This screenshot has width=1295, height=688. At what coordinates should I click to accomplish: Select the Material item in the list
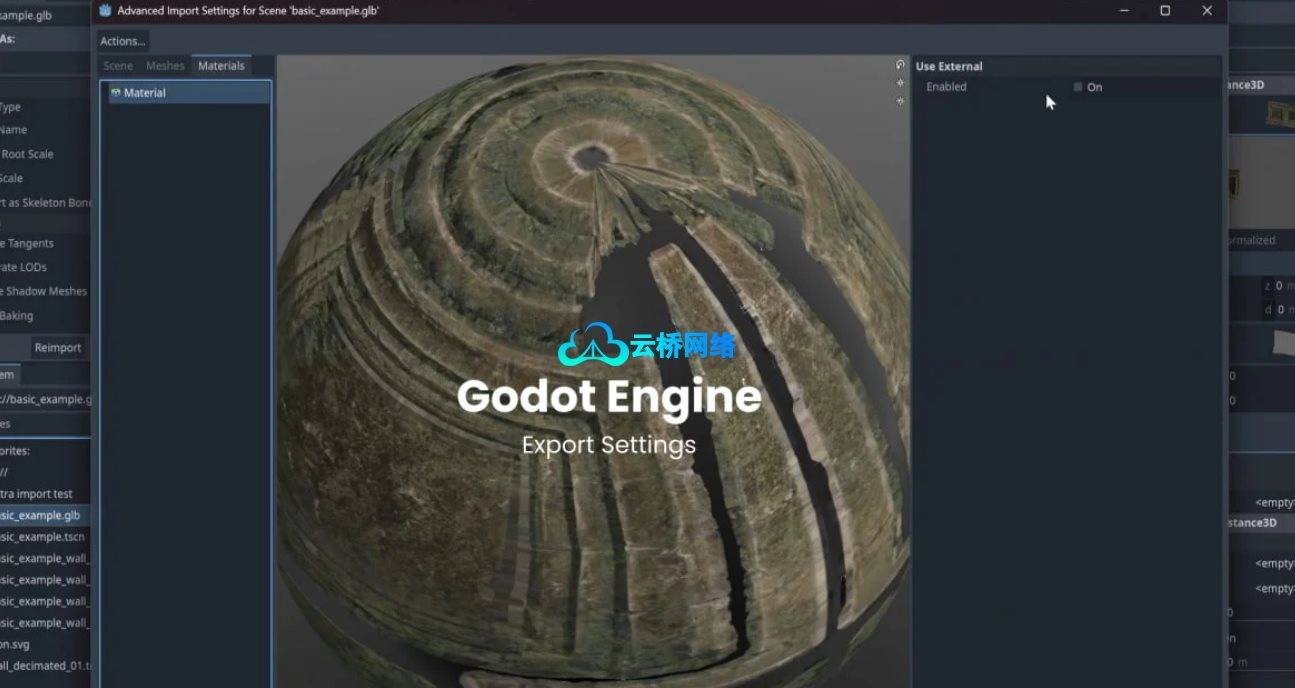click(x=145, y=93)
